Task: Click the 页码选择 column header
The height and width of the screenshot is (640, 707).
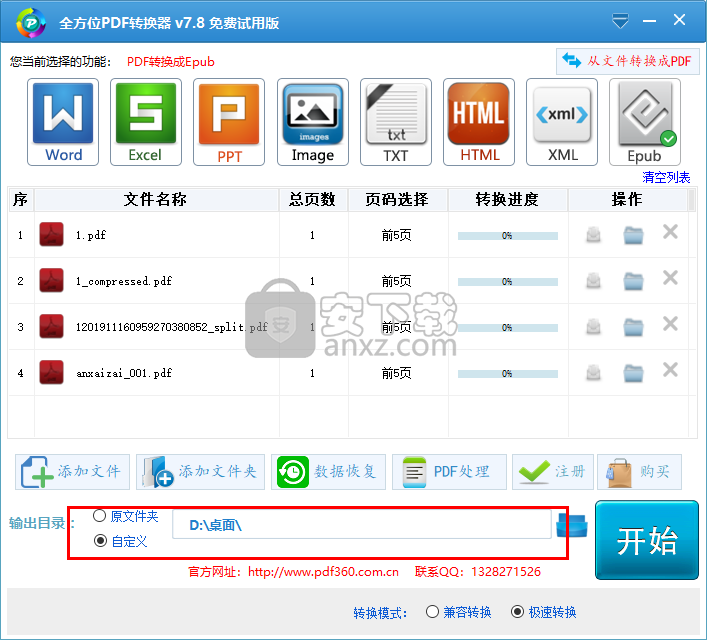Action: 397,199
